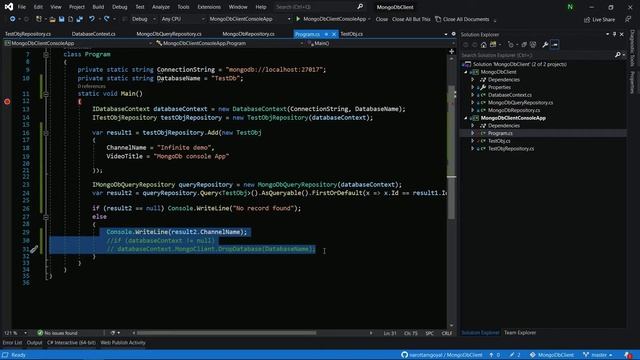Toggle the pin on the Program.cs tab
The width and height of the screenshot is (640, 360).
326,34
